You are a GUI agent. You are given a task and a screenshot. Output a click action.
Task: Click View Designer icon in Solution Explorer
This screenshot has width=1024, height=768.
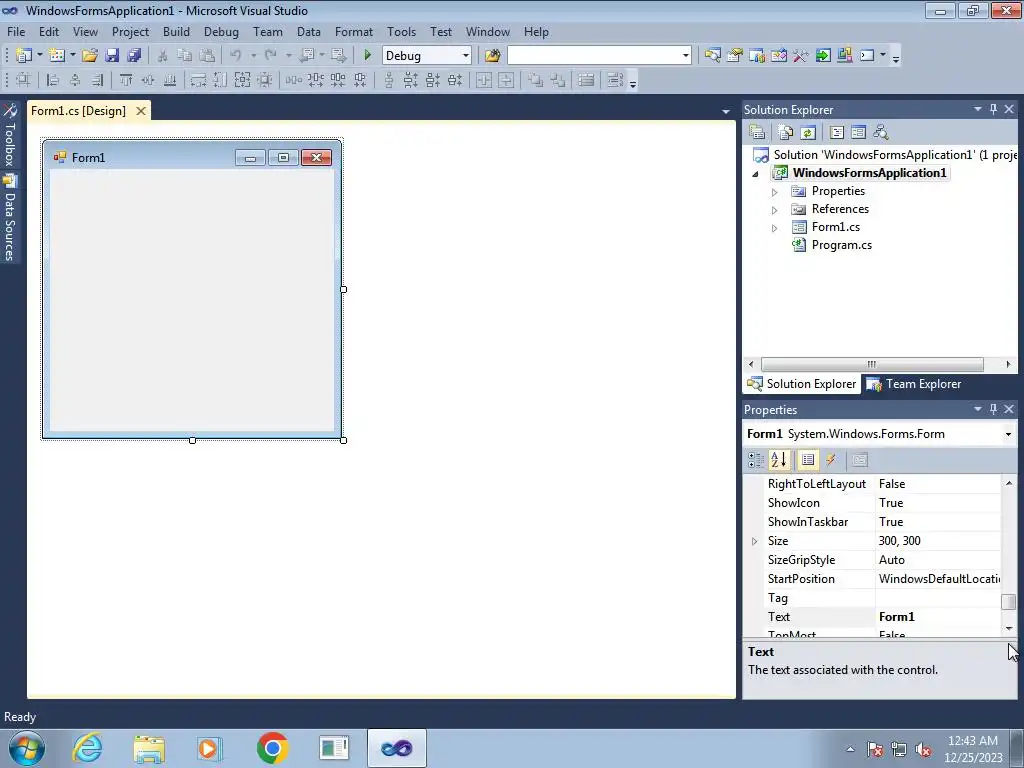859,133
